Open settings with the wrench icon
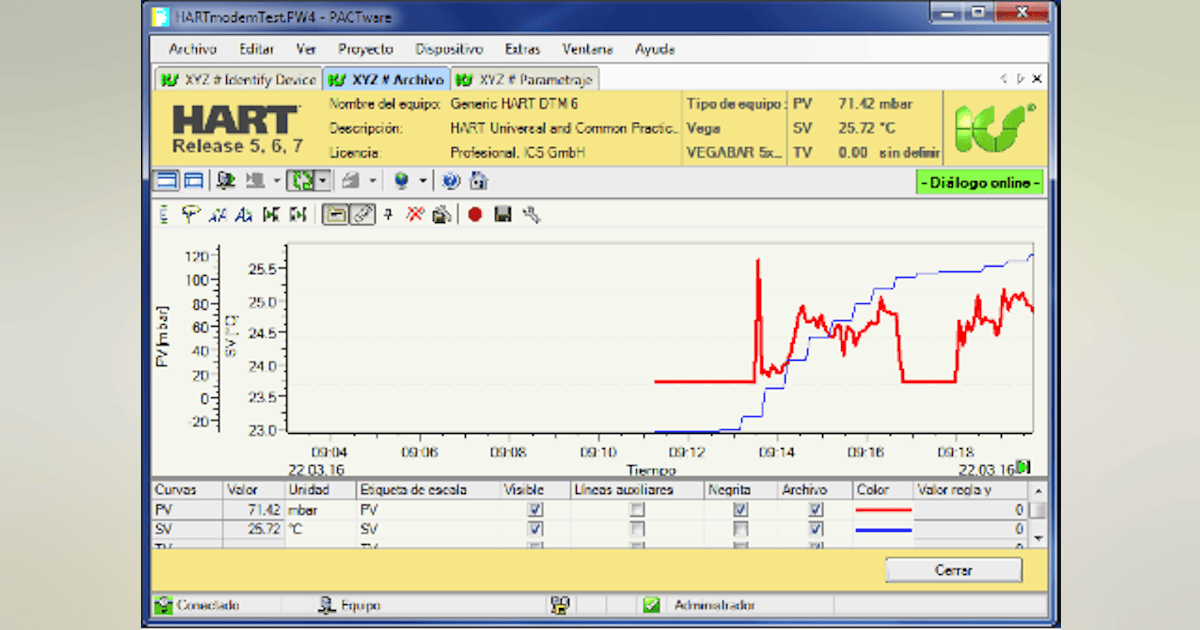 tap(533, 213)
